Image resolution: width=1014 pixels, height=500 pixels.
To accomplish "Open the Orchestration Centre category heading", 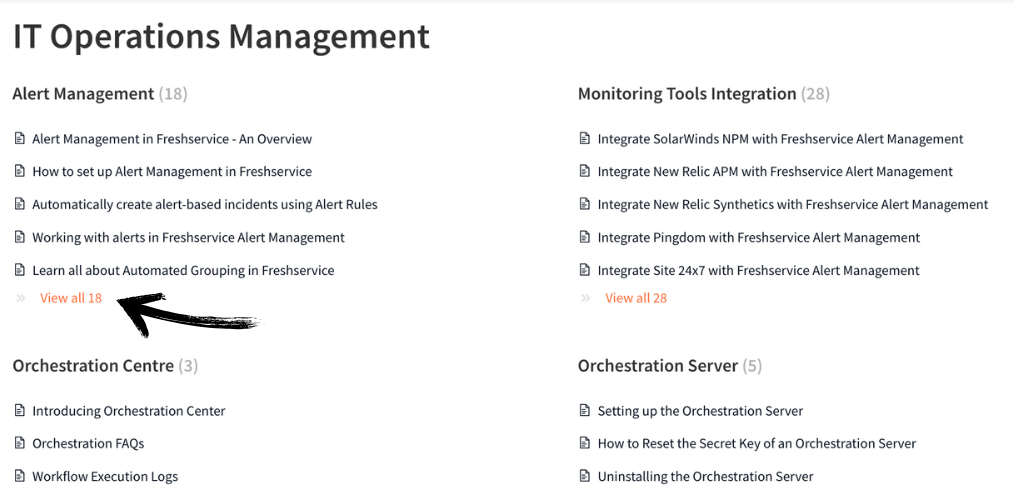I will coord(93,365).
